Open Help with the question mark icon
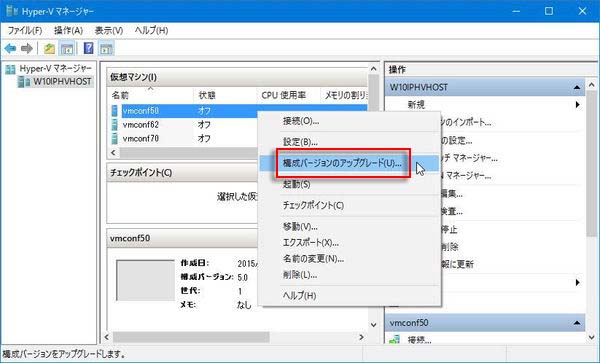Screen dimensions: 600x363 coord(88,49)
